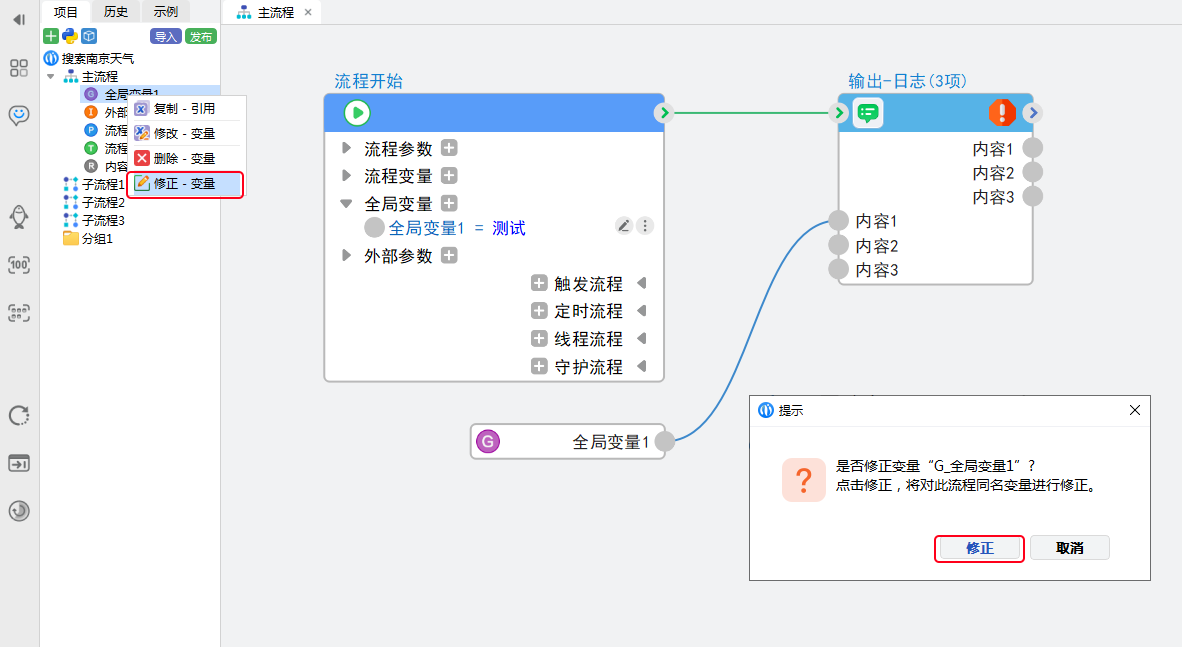This screenshot has height=647, width=1182.
Task: Click the Python icon in project toolbar
Action: 70,36
